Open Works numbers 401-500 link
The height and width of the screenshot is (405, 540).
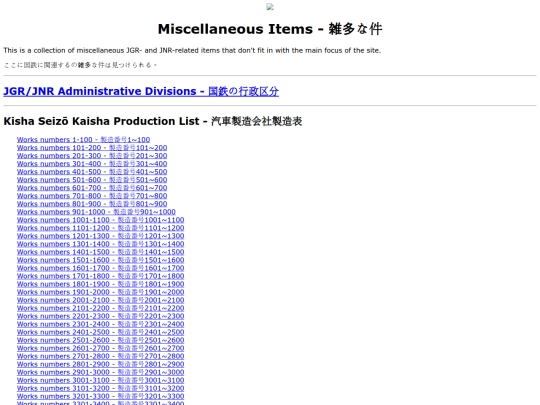tap(92, 172)
